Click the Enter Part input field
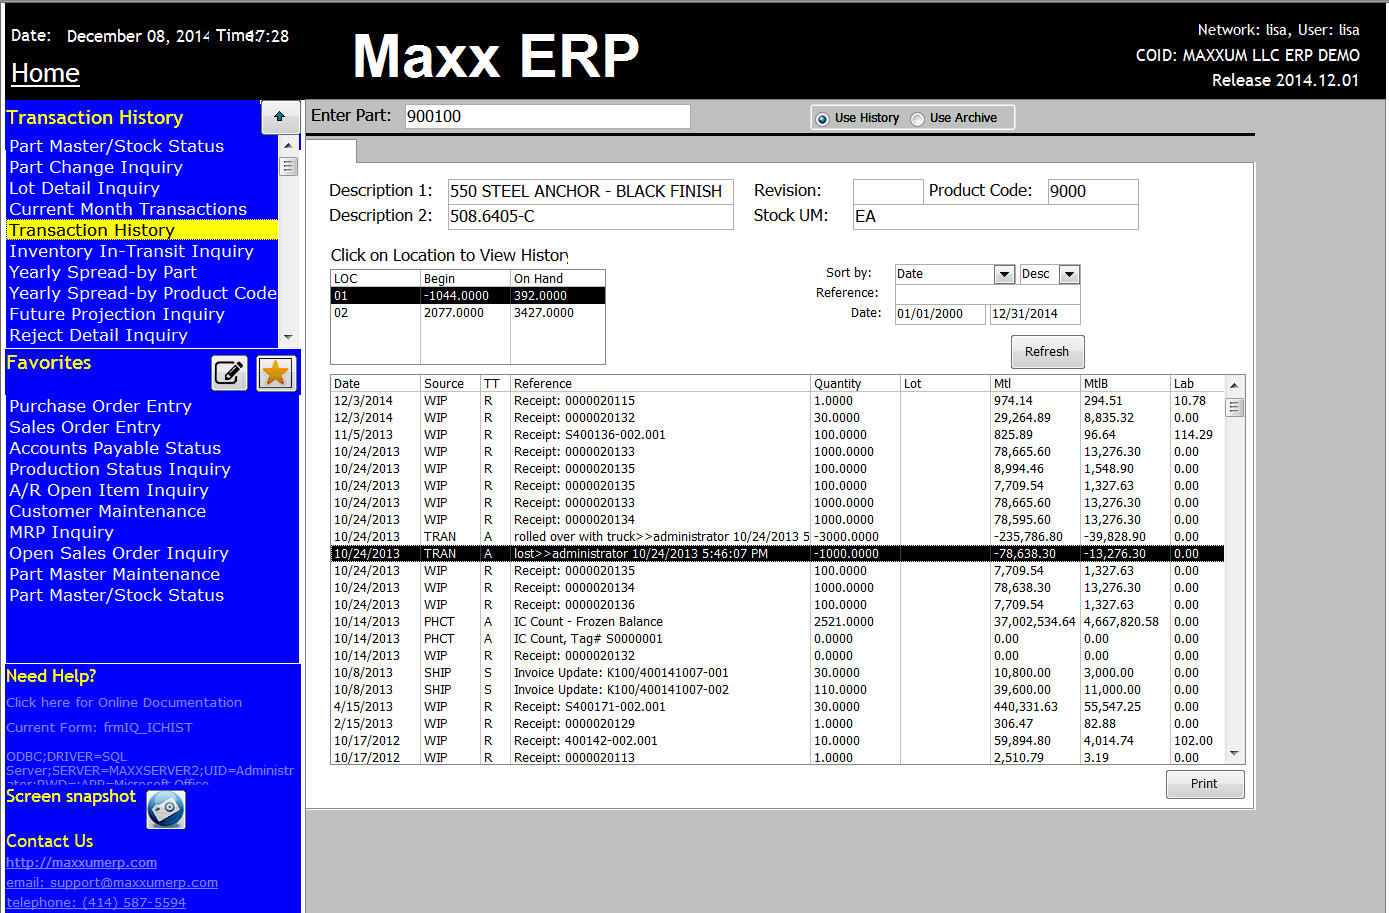The width and height of the screenshot is (1389, 913). (x=548, y=116)
